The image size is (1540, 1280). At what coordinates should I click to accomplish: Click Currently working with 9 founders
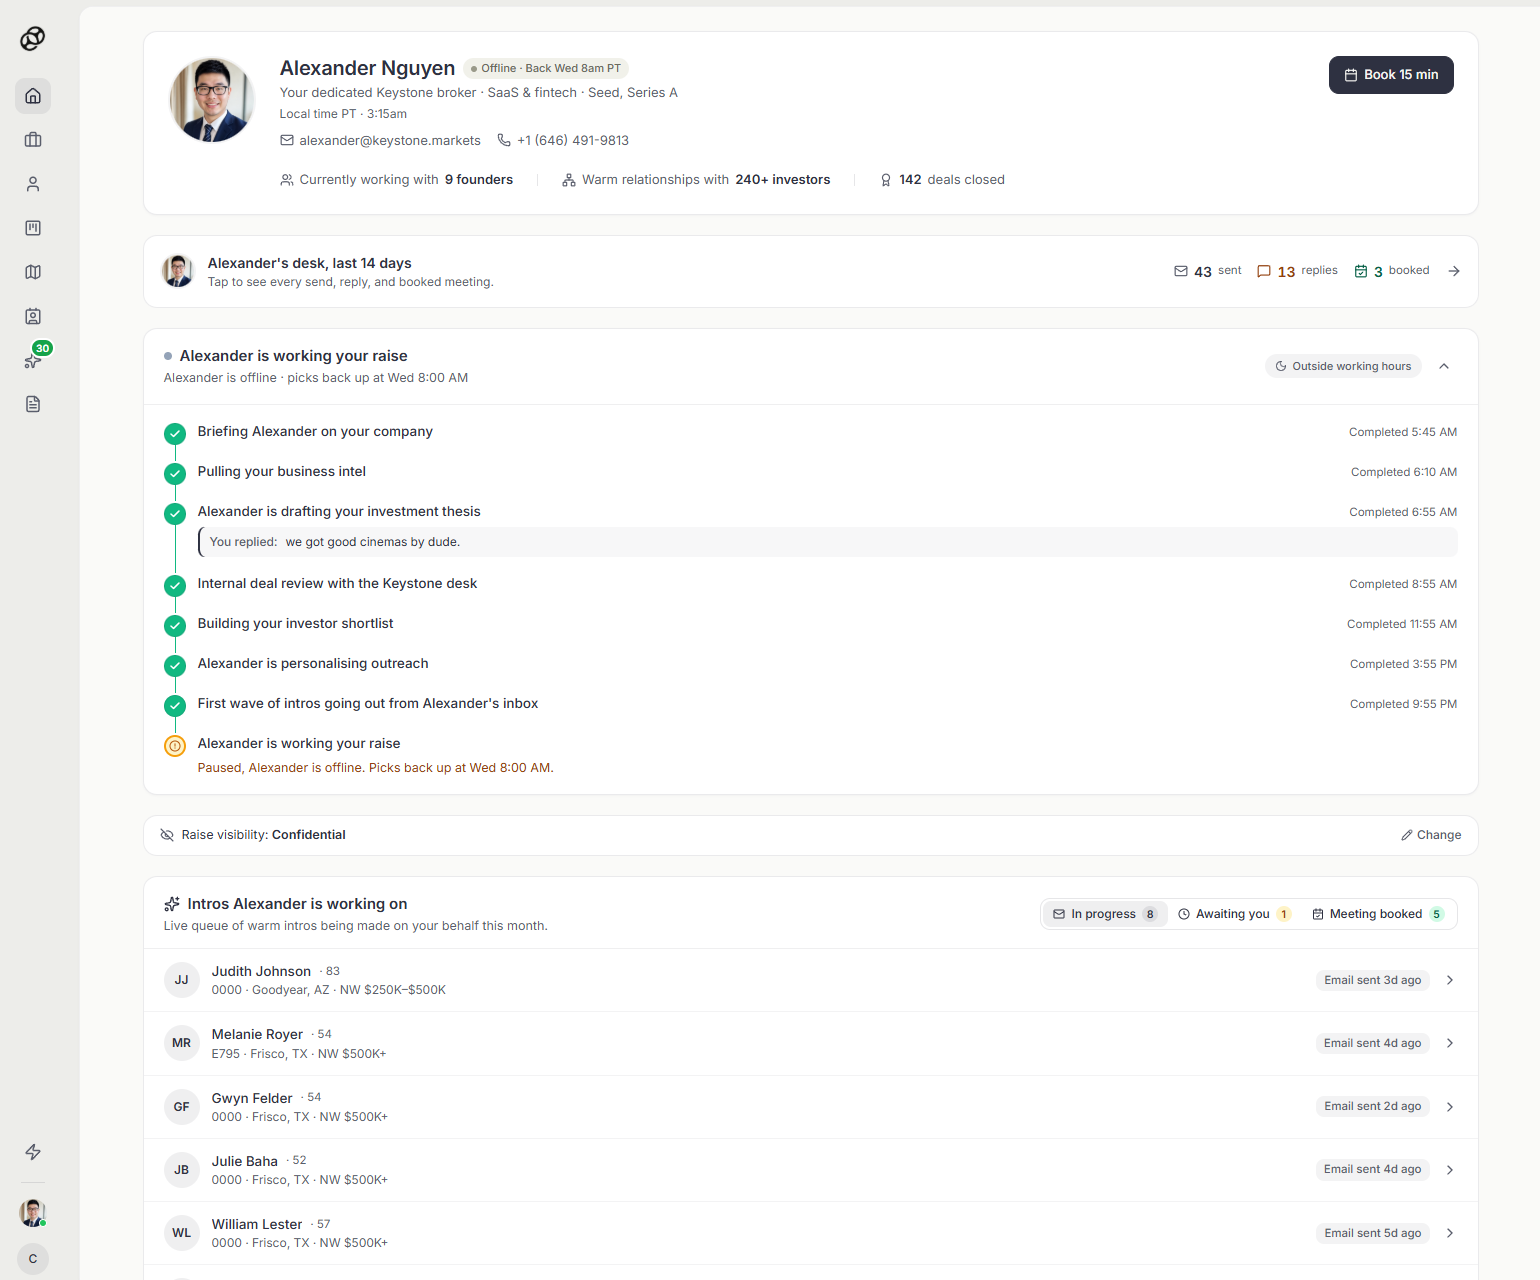(x=396, y=180)
